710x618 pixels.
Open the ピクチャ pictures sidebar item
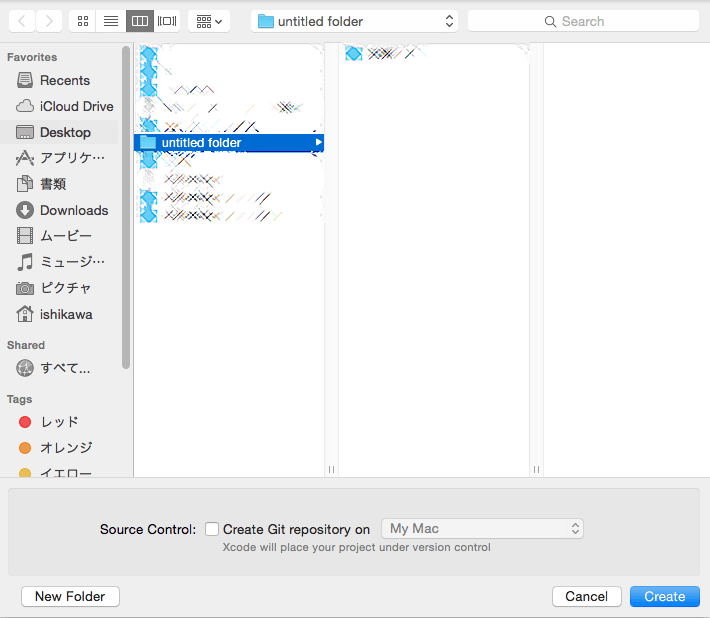59,288
